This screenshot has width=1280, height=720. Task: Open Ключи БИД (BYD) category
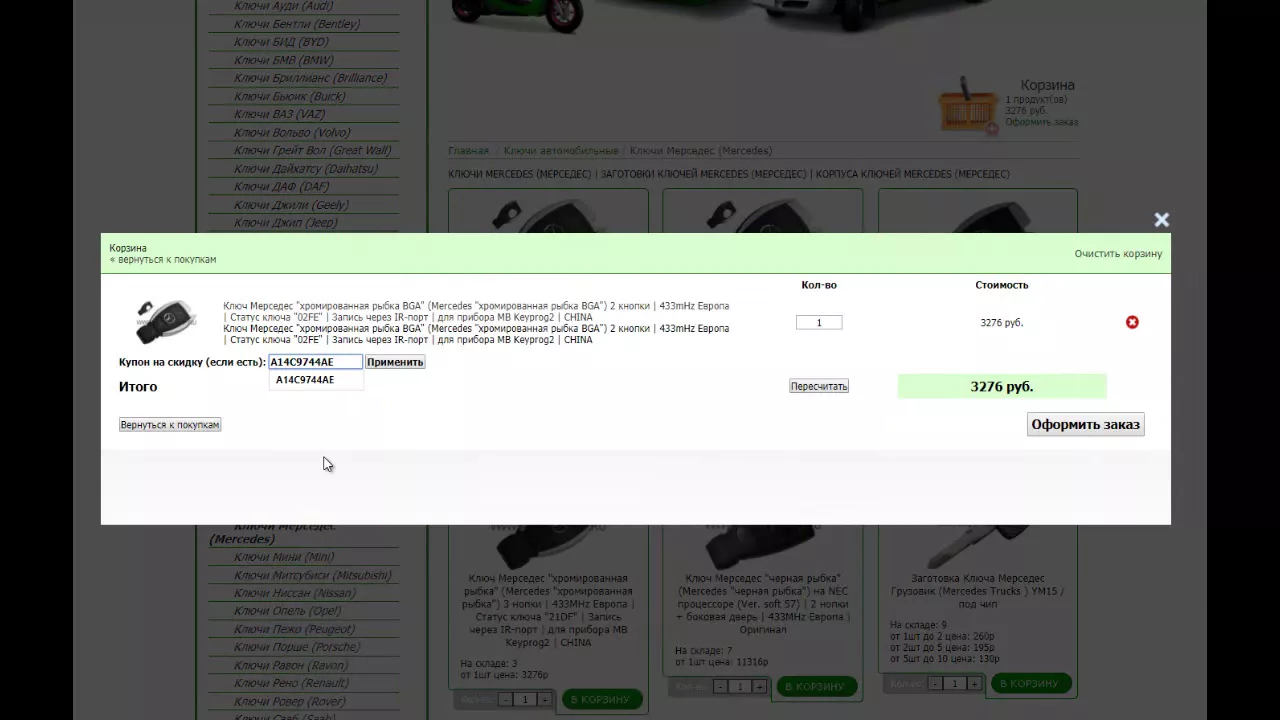coord(281,42)
